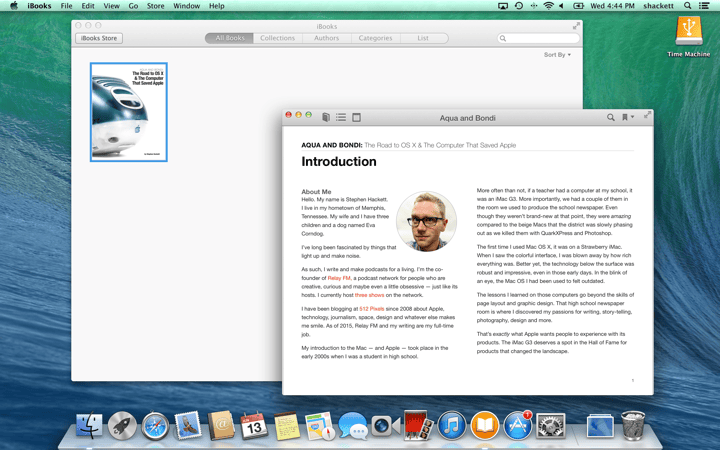Search inside the Aqua and Bondi book
This screenshot has height=450, width=720.
pyautogui.click(x=610, y=118)
